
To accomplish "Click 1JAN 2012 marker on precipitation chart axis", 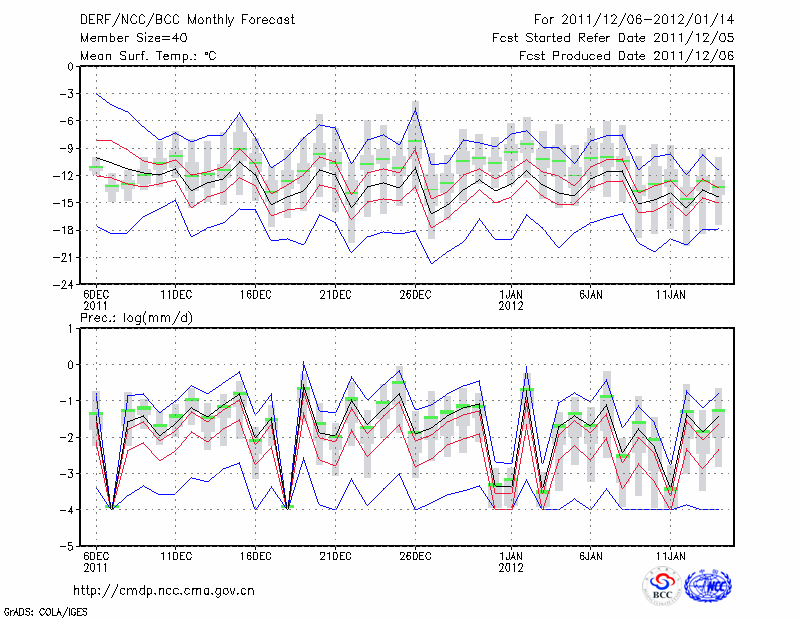I will click(511, 560).
